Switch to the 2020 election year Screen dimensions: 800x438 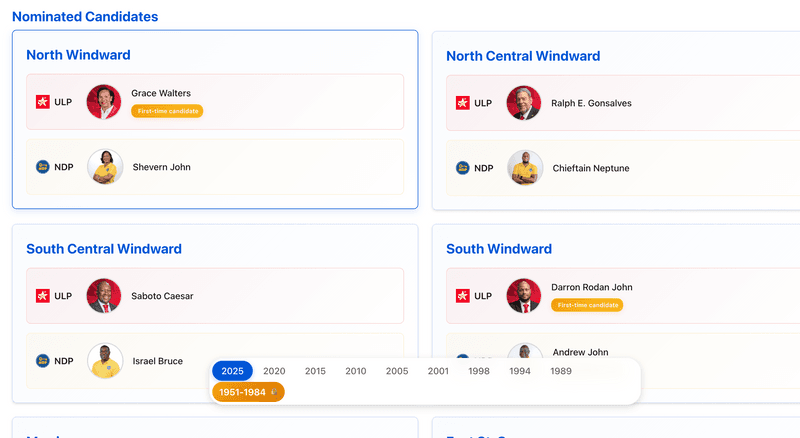(274, 371)
